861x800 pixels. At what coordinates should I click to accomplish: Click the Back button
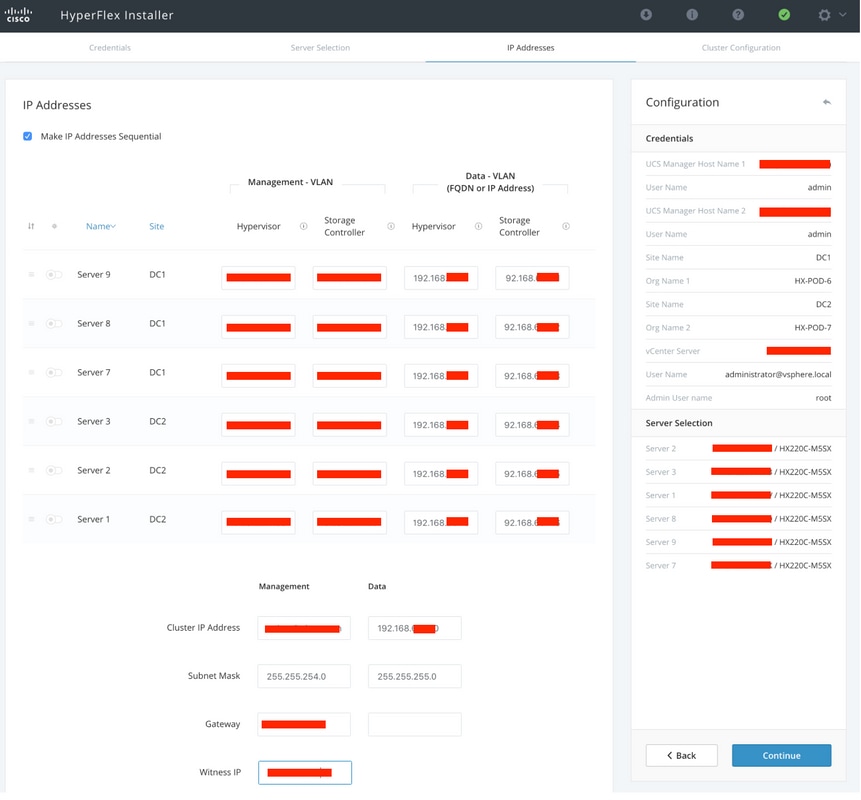681,756
